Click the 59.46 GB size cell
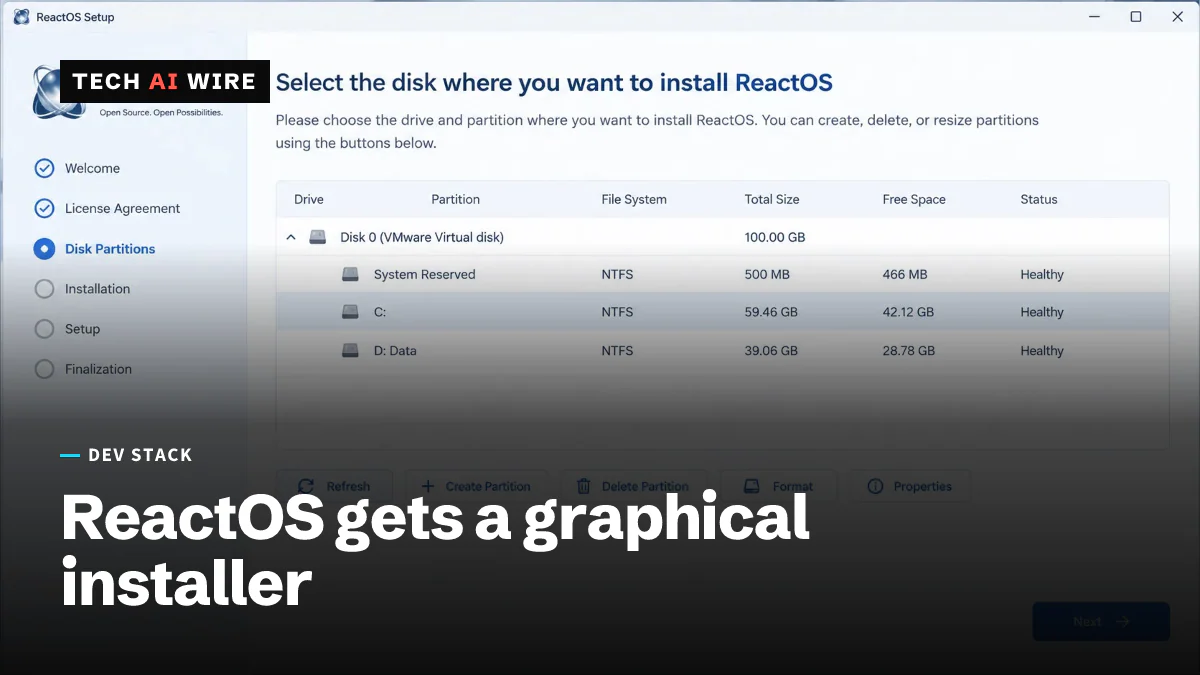 (771, 312)
